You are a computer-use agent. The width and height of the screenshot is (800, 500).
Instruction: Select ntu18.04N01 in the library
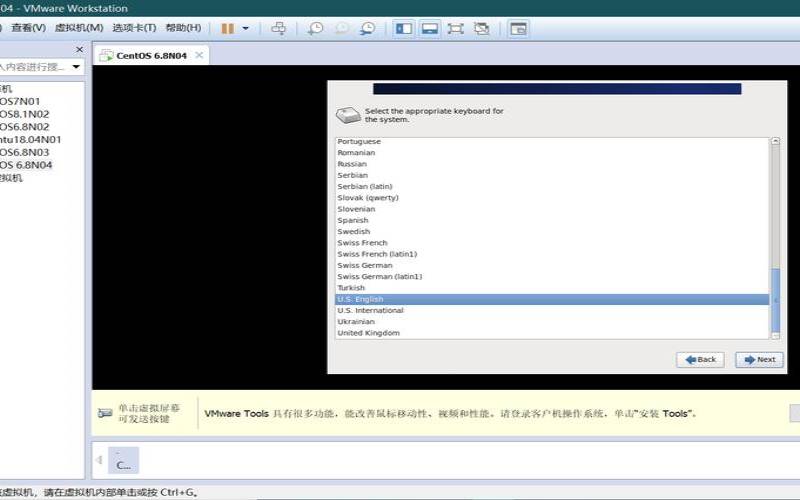(x=31, y=139)
